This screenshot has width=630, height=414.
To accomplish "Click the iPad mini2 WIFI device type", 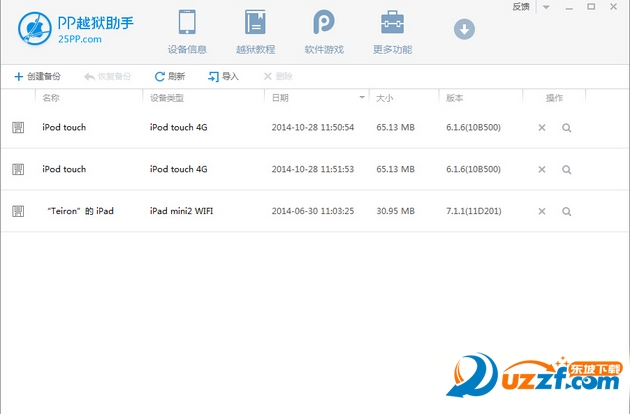I will click(x=182, y=211).
